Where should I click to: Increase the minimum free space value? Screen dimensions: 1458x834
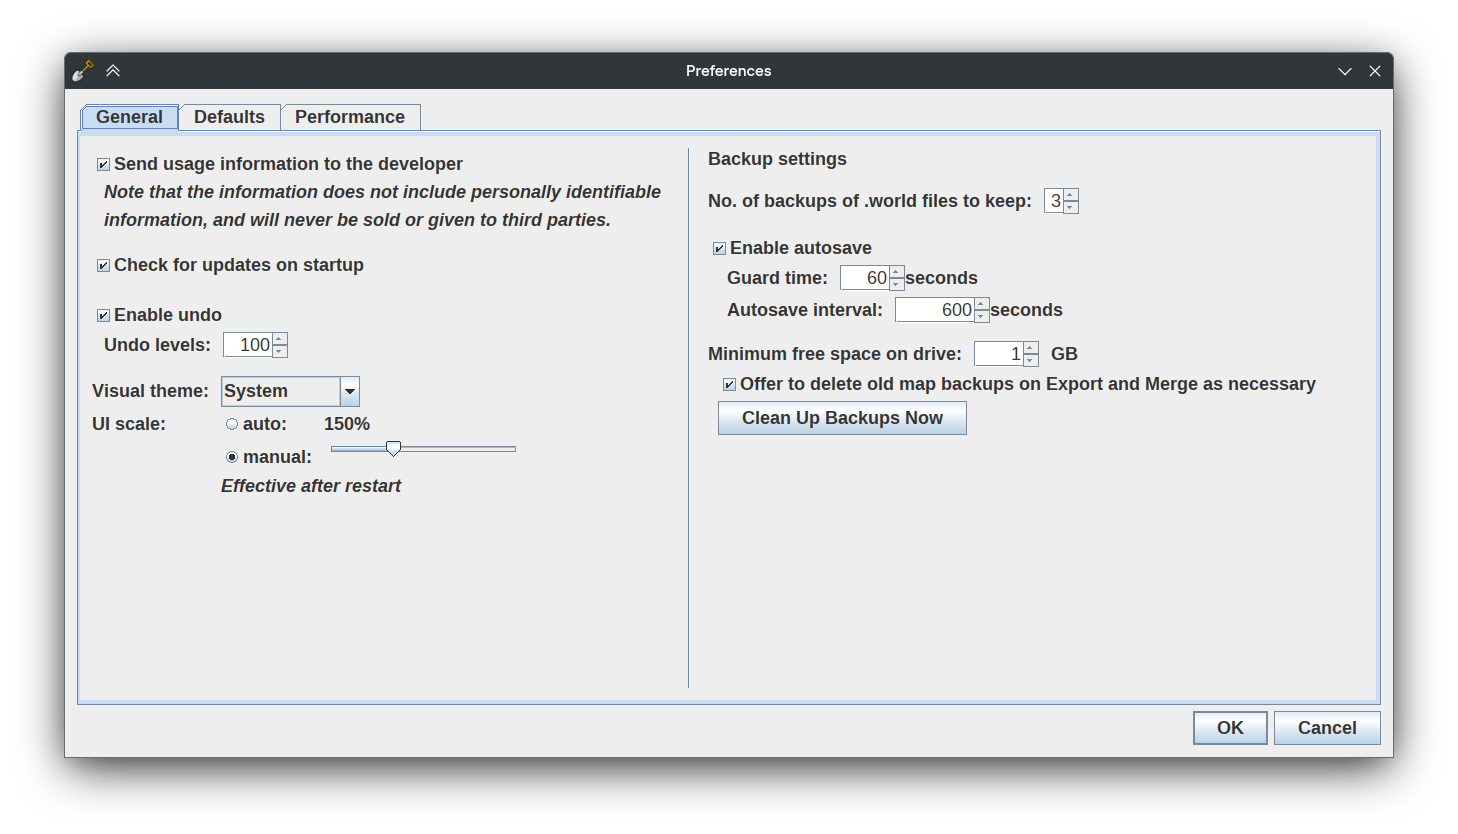coord(1031,348)
